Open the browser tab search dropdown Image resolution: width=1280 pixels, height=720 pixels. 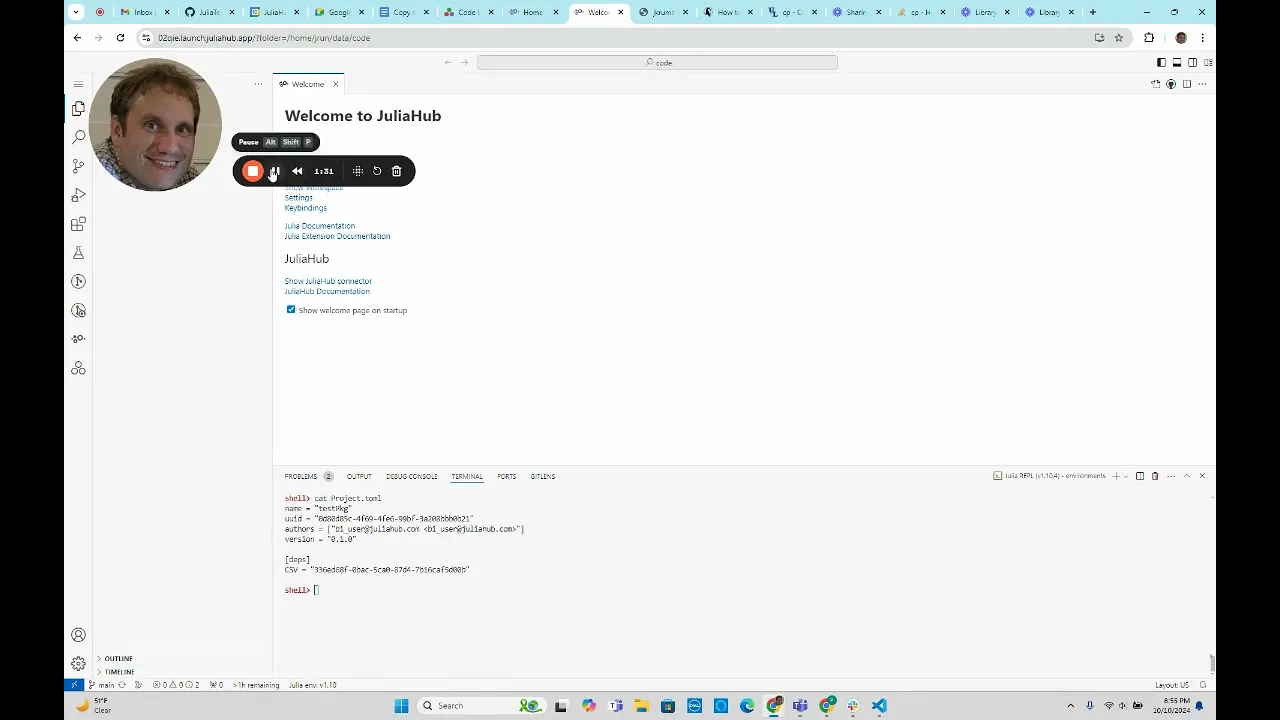tap(75, 12)
